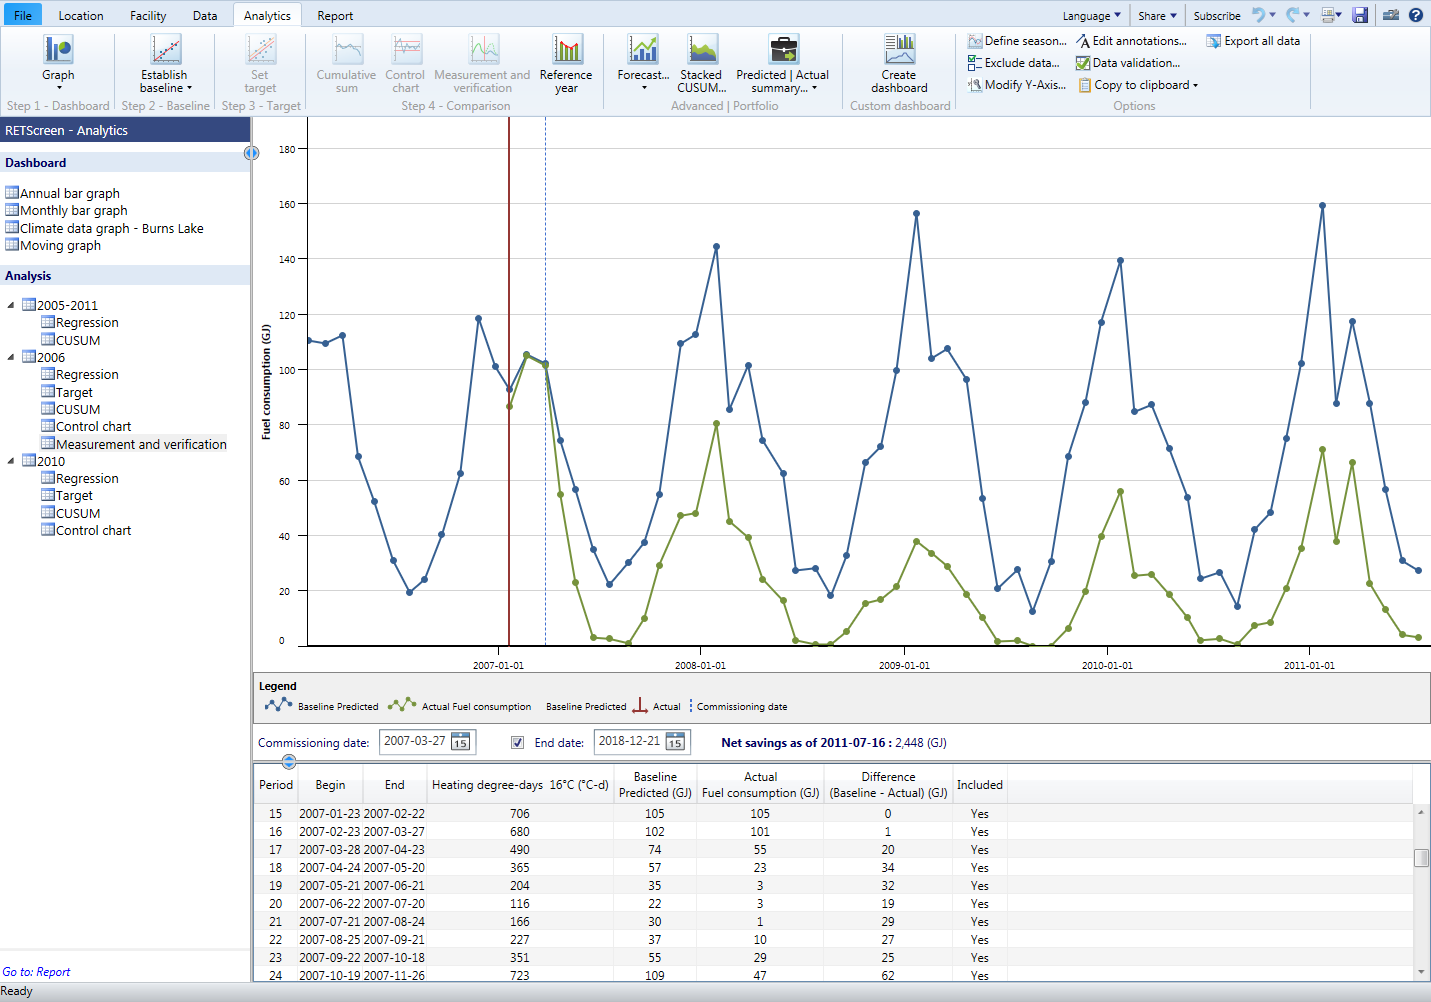The image size is (1431, 1002).
Task: Click Exclude data option
Action: pyautogui.click(x=1013, y=63)
